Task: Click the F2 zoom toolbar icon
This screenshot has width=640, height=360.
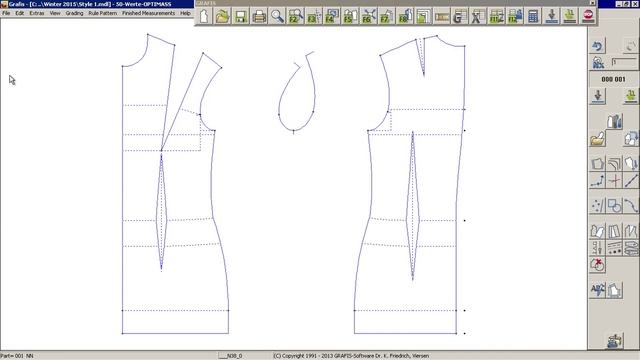Action: pos(296,16)
